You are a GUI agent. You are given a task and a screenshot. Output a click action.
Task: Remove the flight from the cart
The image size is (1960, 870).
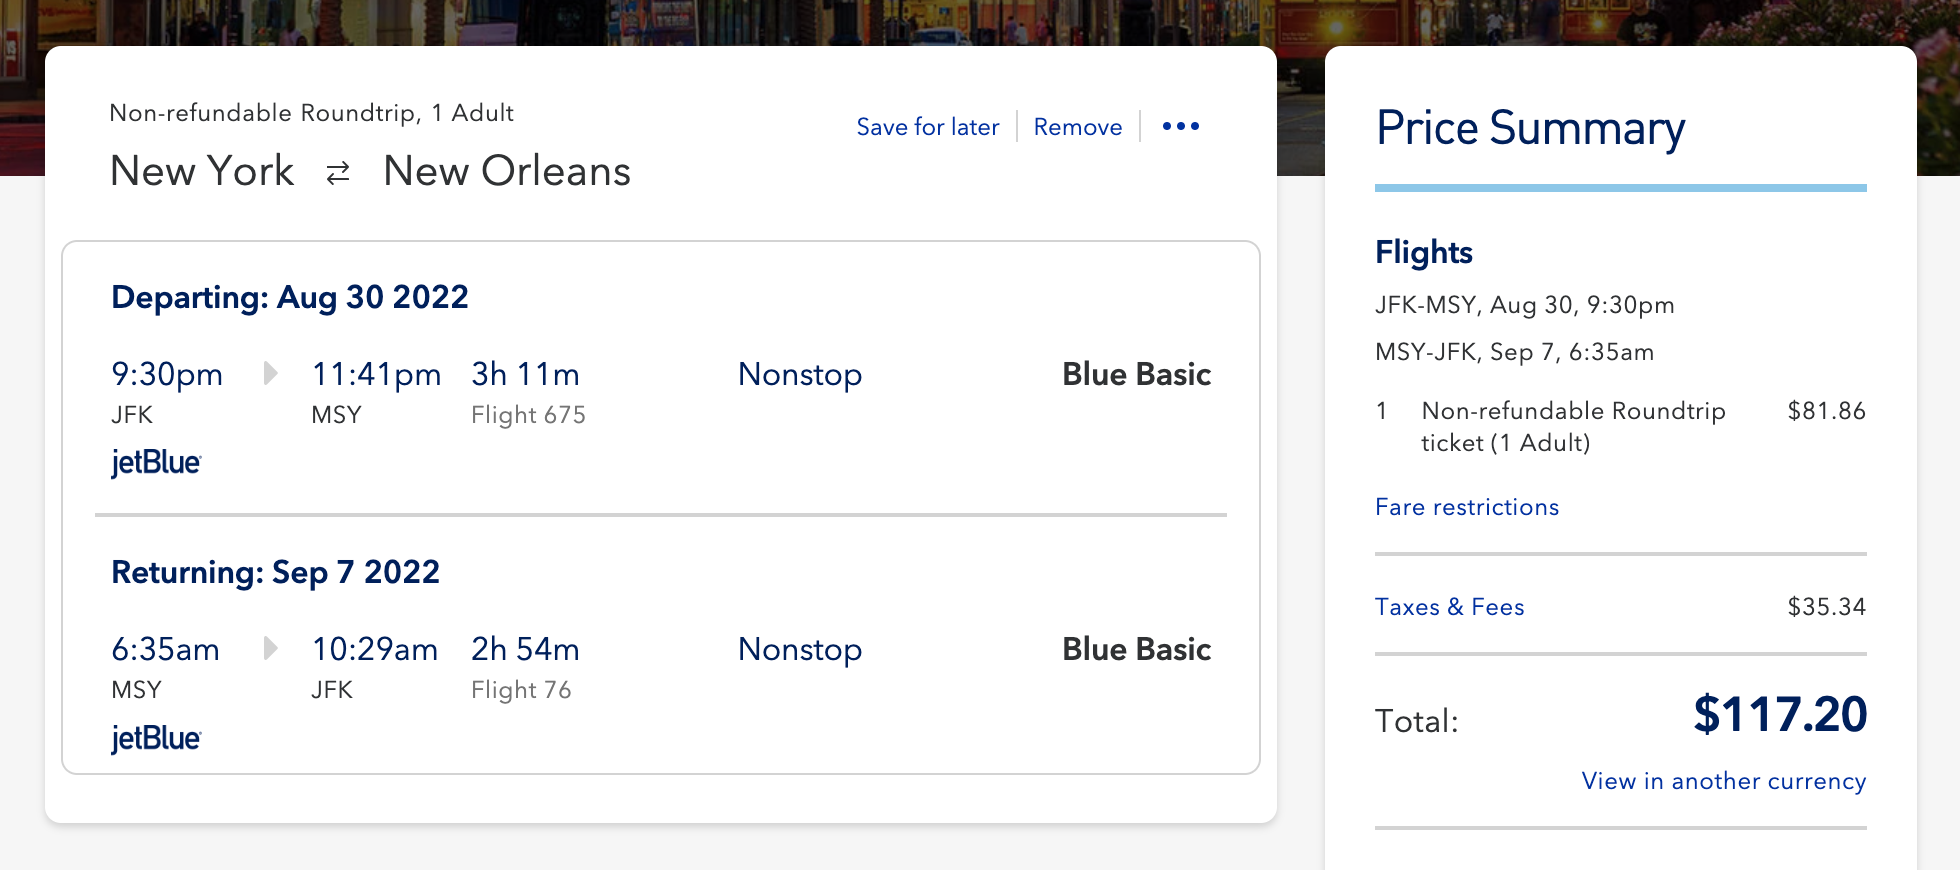(x=1077, y=127)
